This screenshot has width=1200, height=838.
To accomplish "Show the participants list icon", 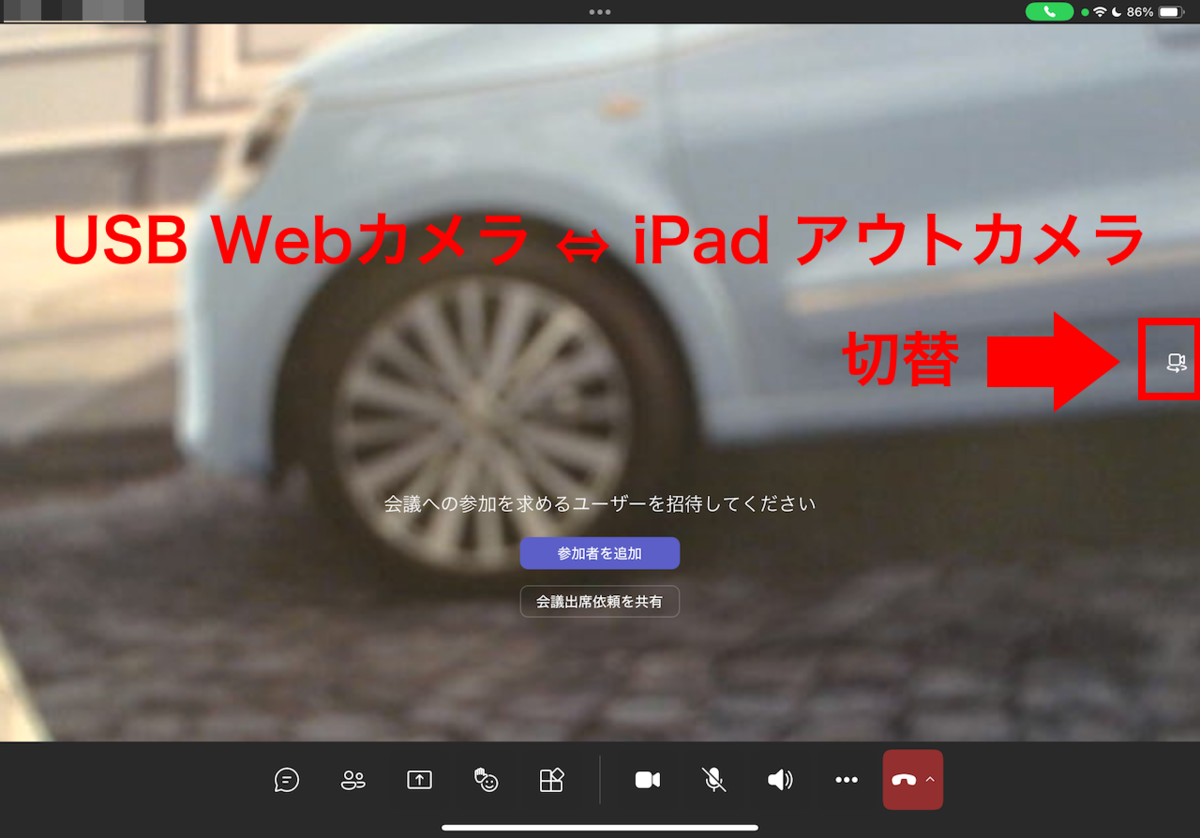I will (x=353, y=780).
